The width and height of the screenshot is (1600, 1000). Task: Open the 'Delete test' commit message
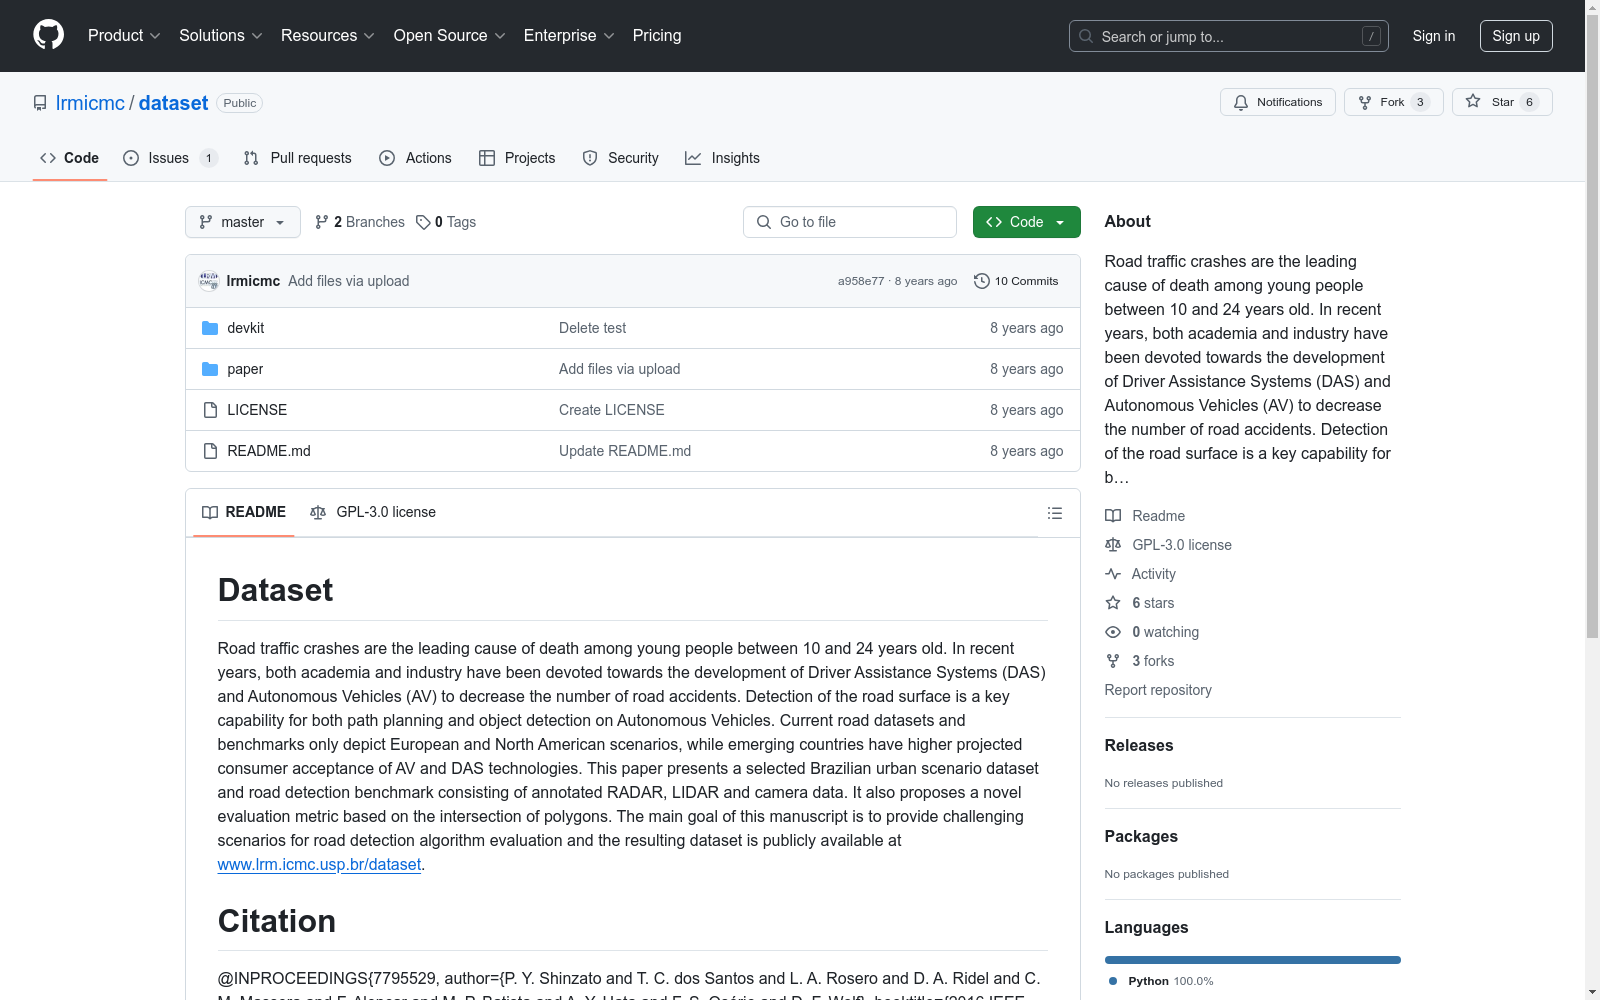592,328
